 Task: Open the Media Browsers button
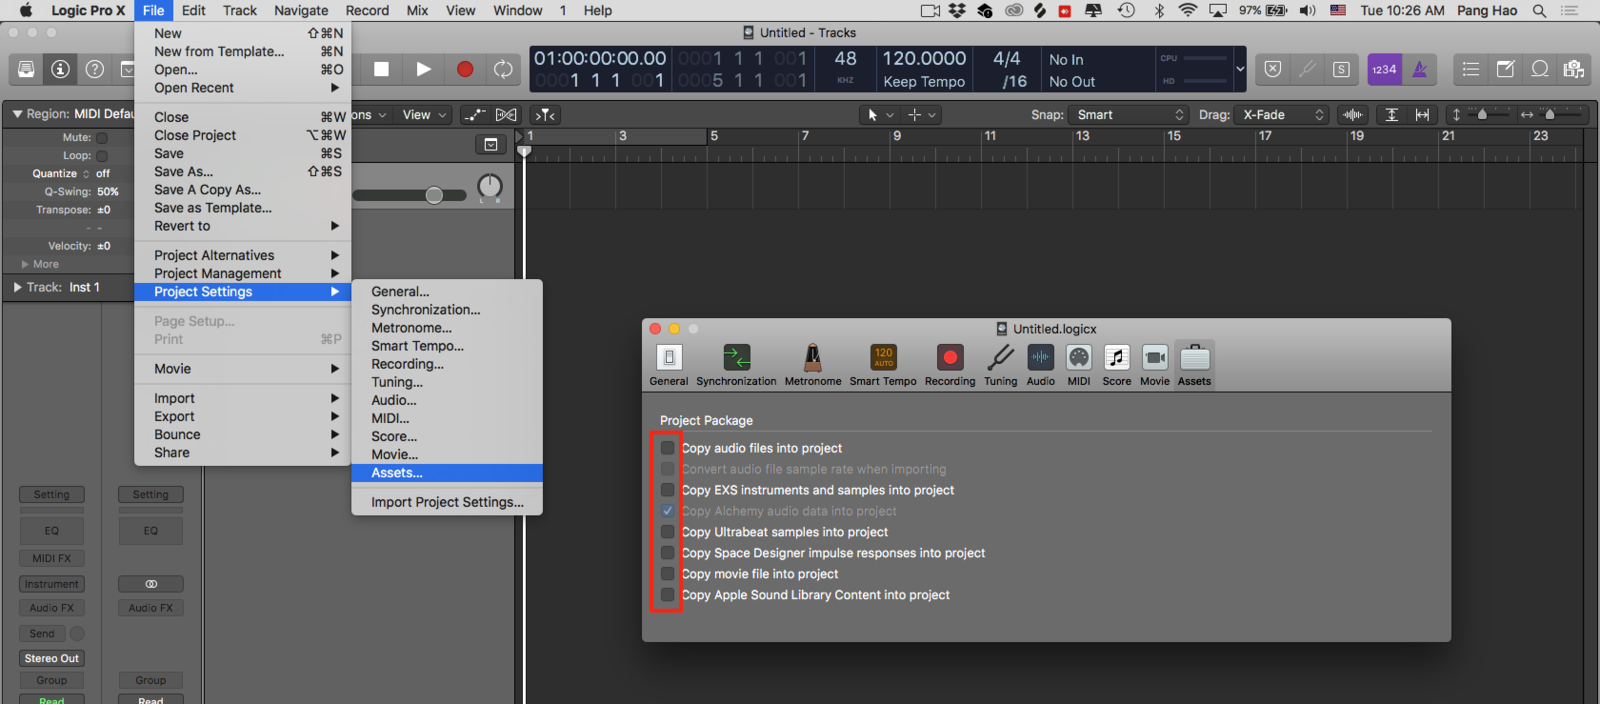tap(1574, 69)
